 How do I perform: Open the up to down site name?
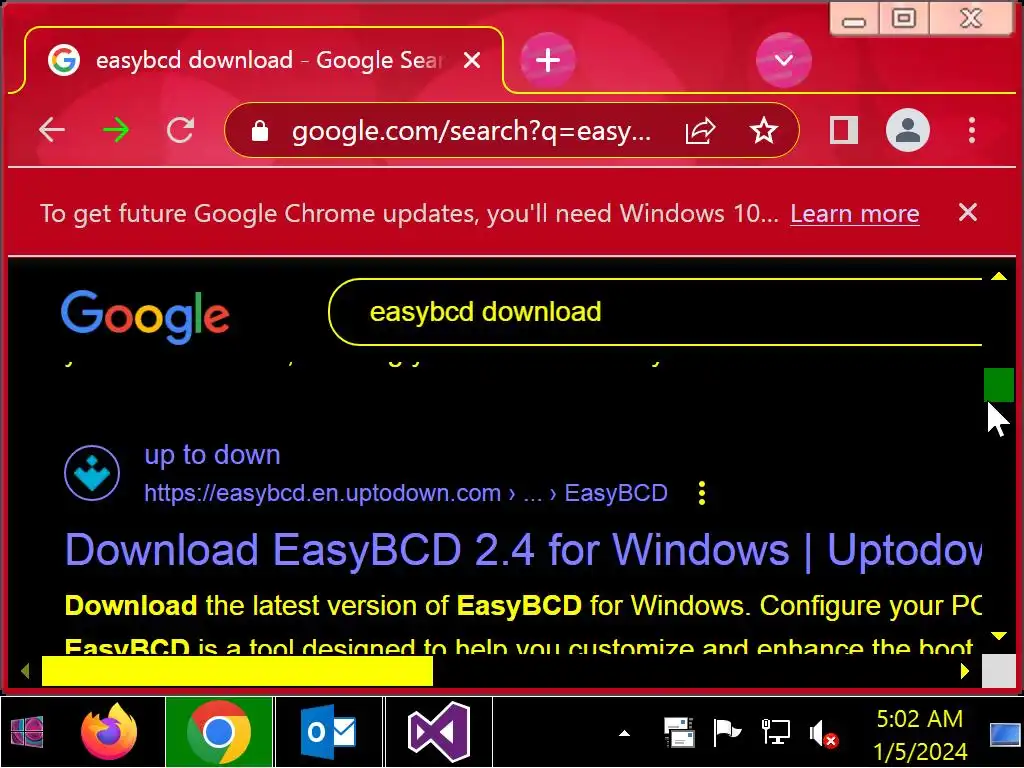(212, 455)
